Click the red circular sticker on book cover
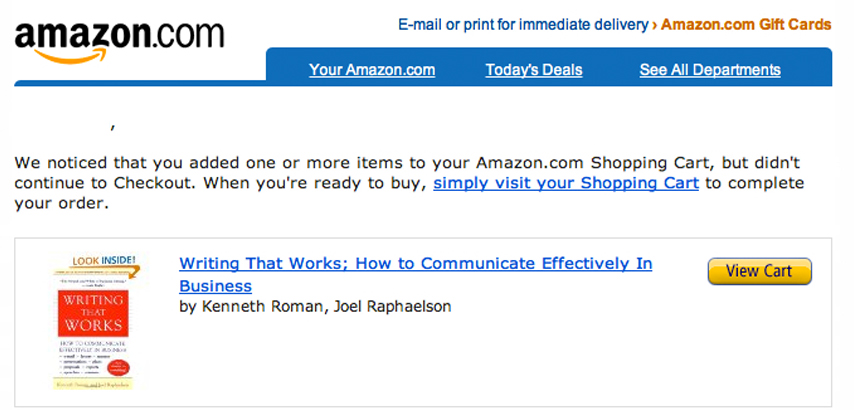 pyautogui.click(x=118, y=368)
